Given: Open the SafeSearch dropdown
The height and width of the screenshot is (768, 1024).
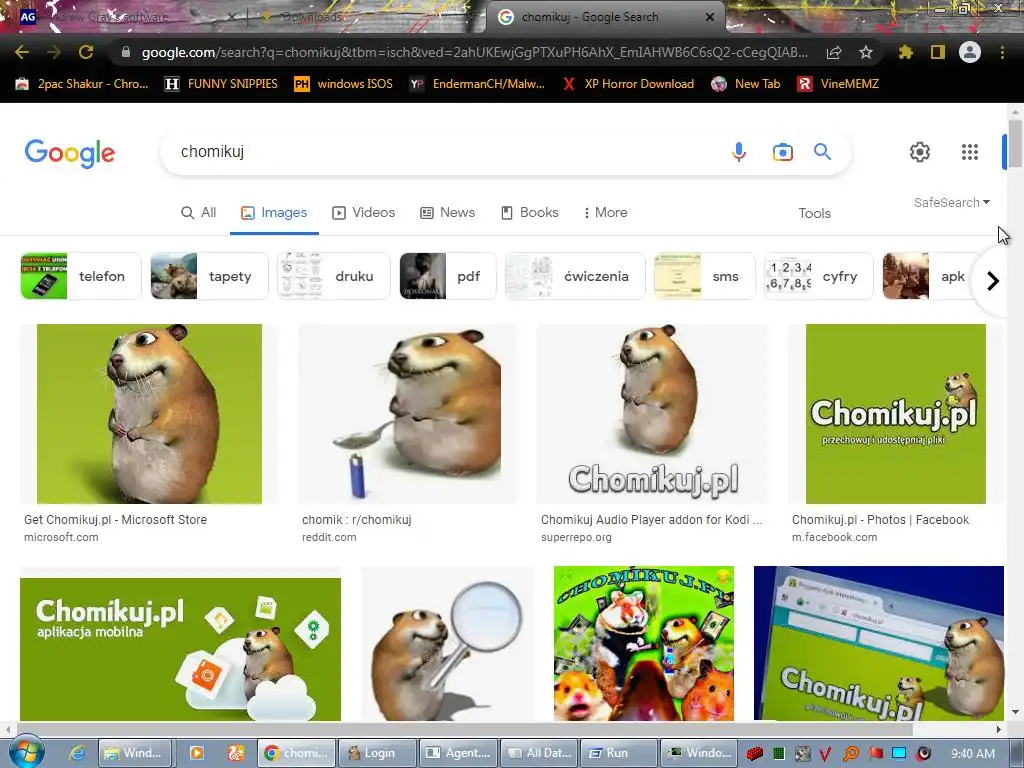Looking at the screenshot, I should [x=952, y=202].
